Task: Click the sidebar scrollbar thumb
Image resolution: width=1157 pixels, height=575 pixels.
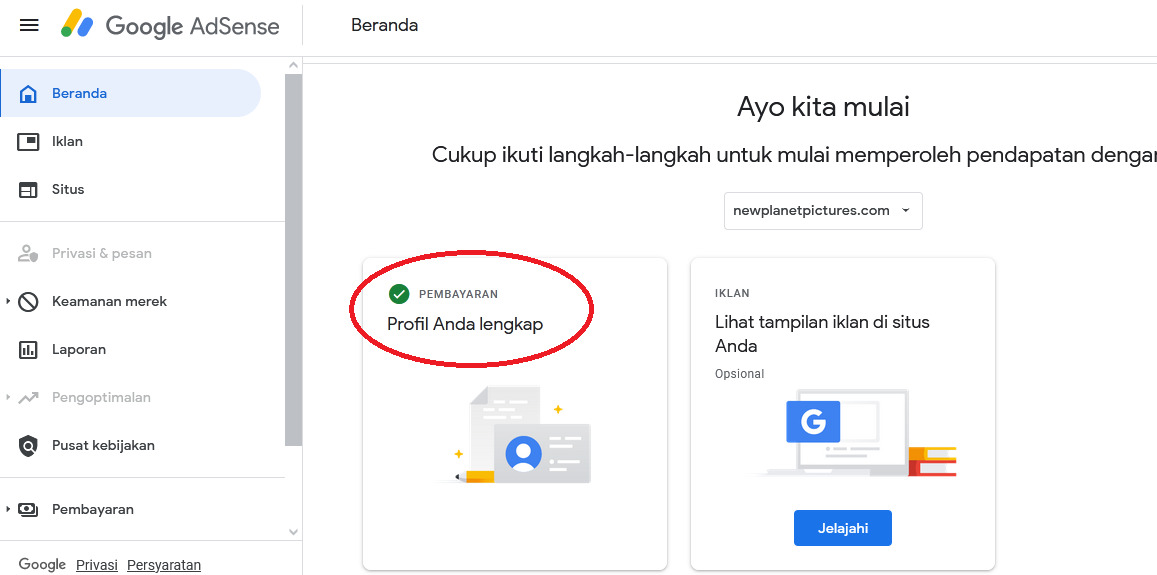Action: pyautogui.click(x=293, y=260)
